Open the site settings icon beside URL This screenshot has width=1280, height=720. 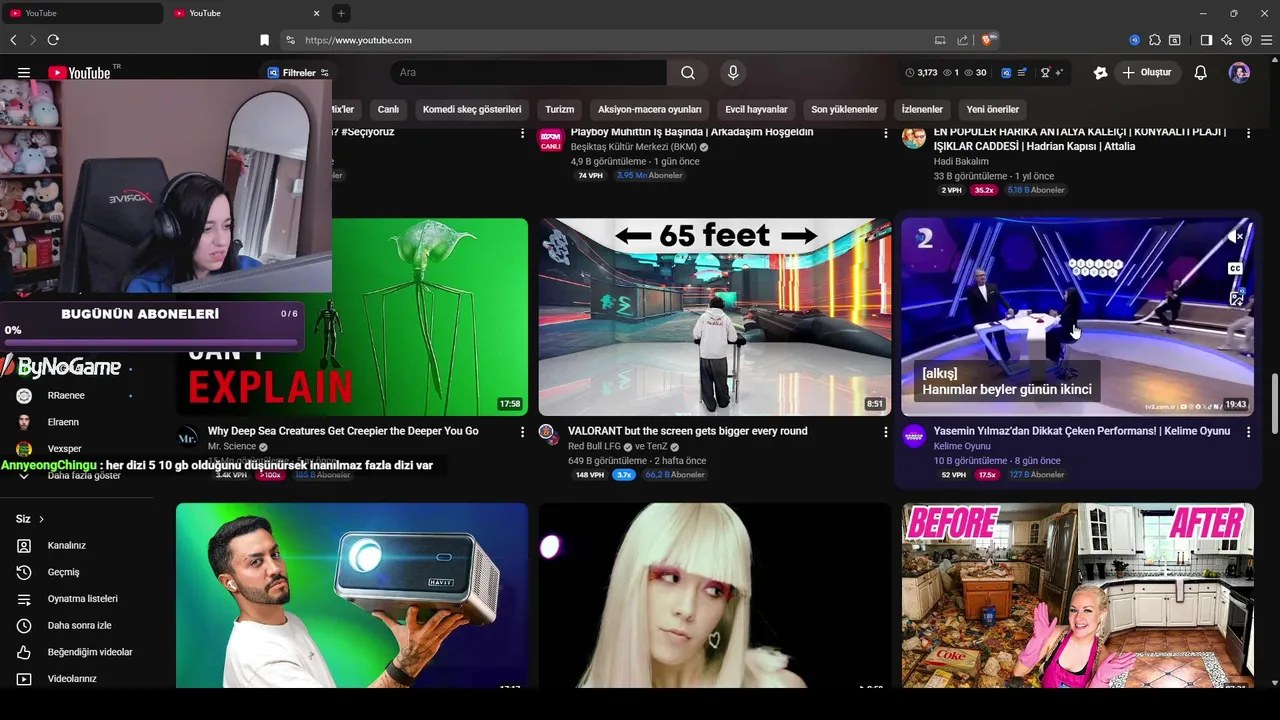[291, 40]
